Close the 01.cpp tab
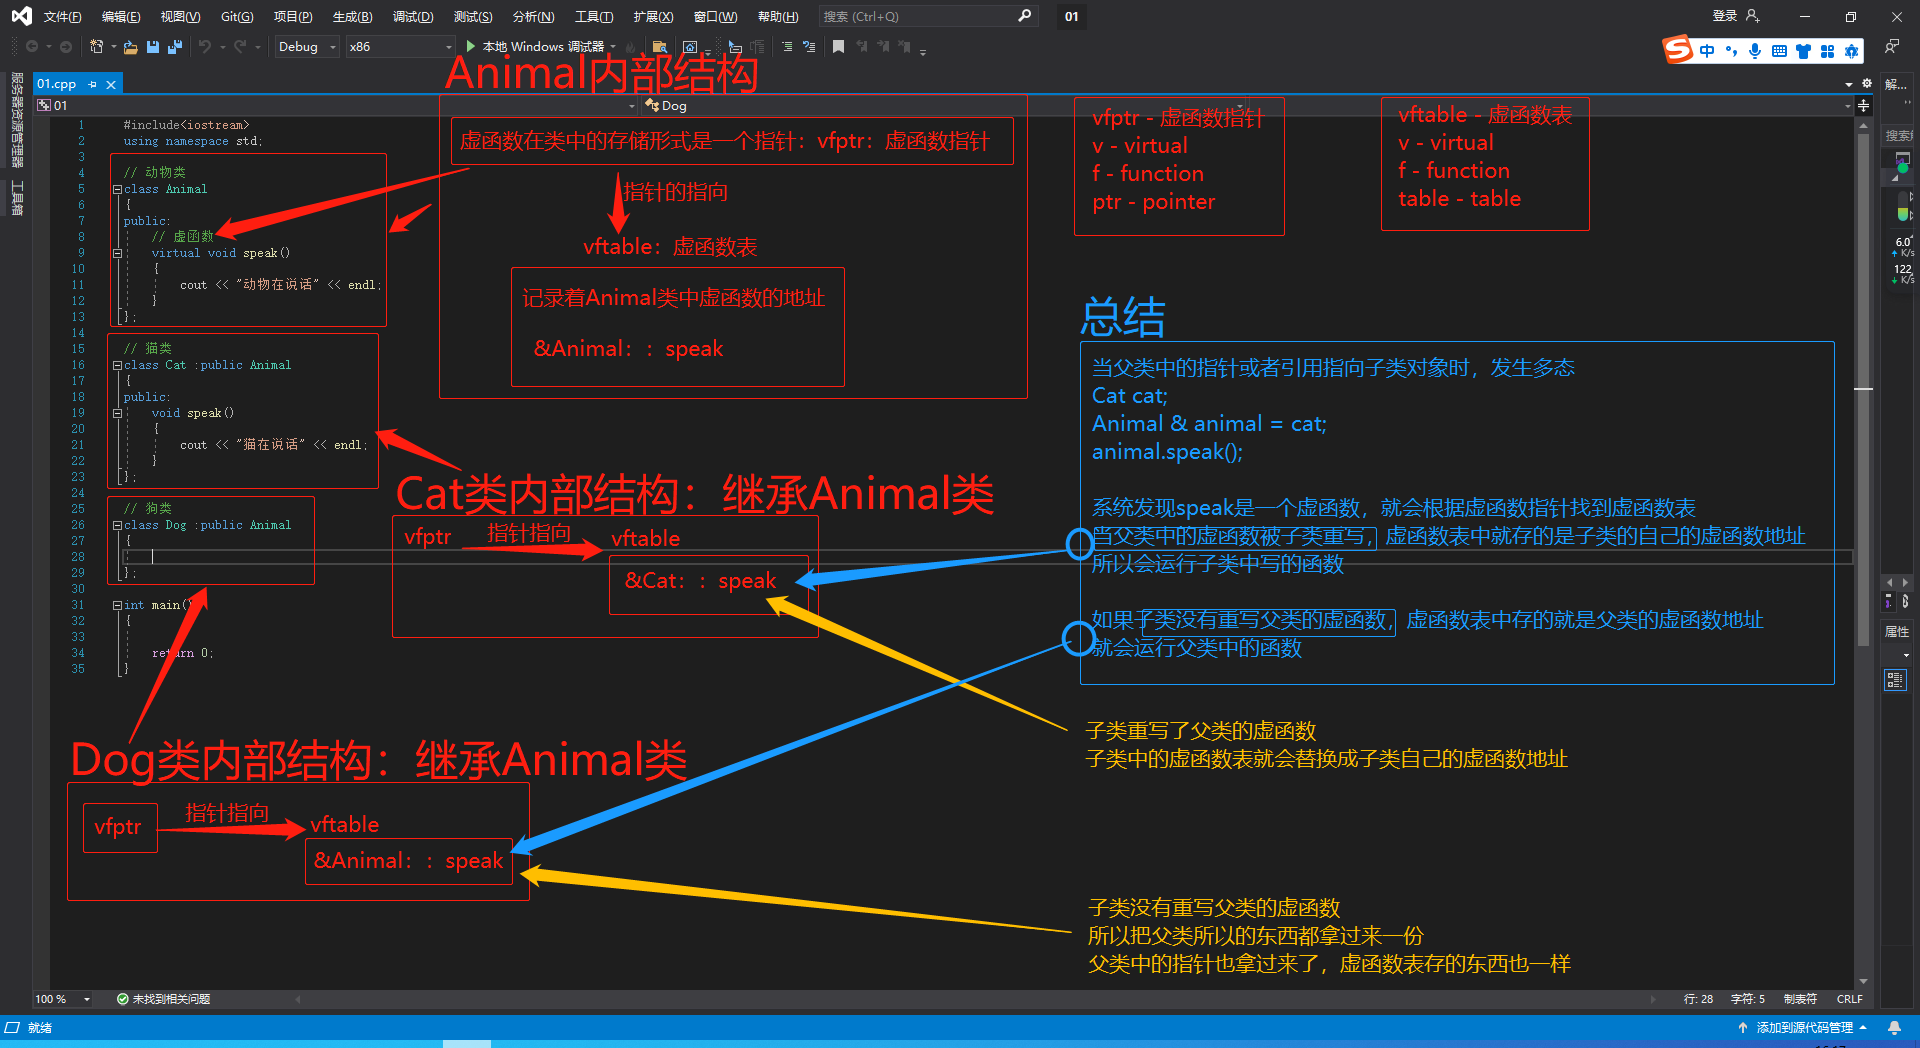This screenshot has height=1048, width=1920. point(111,84)
